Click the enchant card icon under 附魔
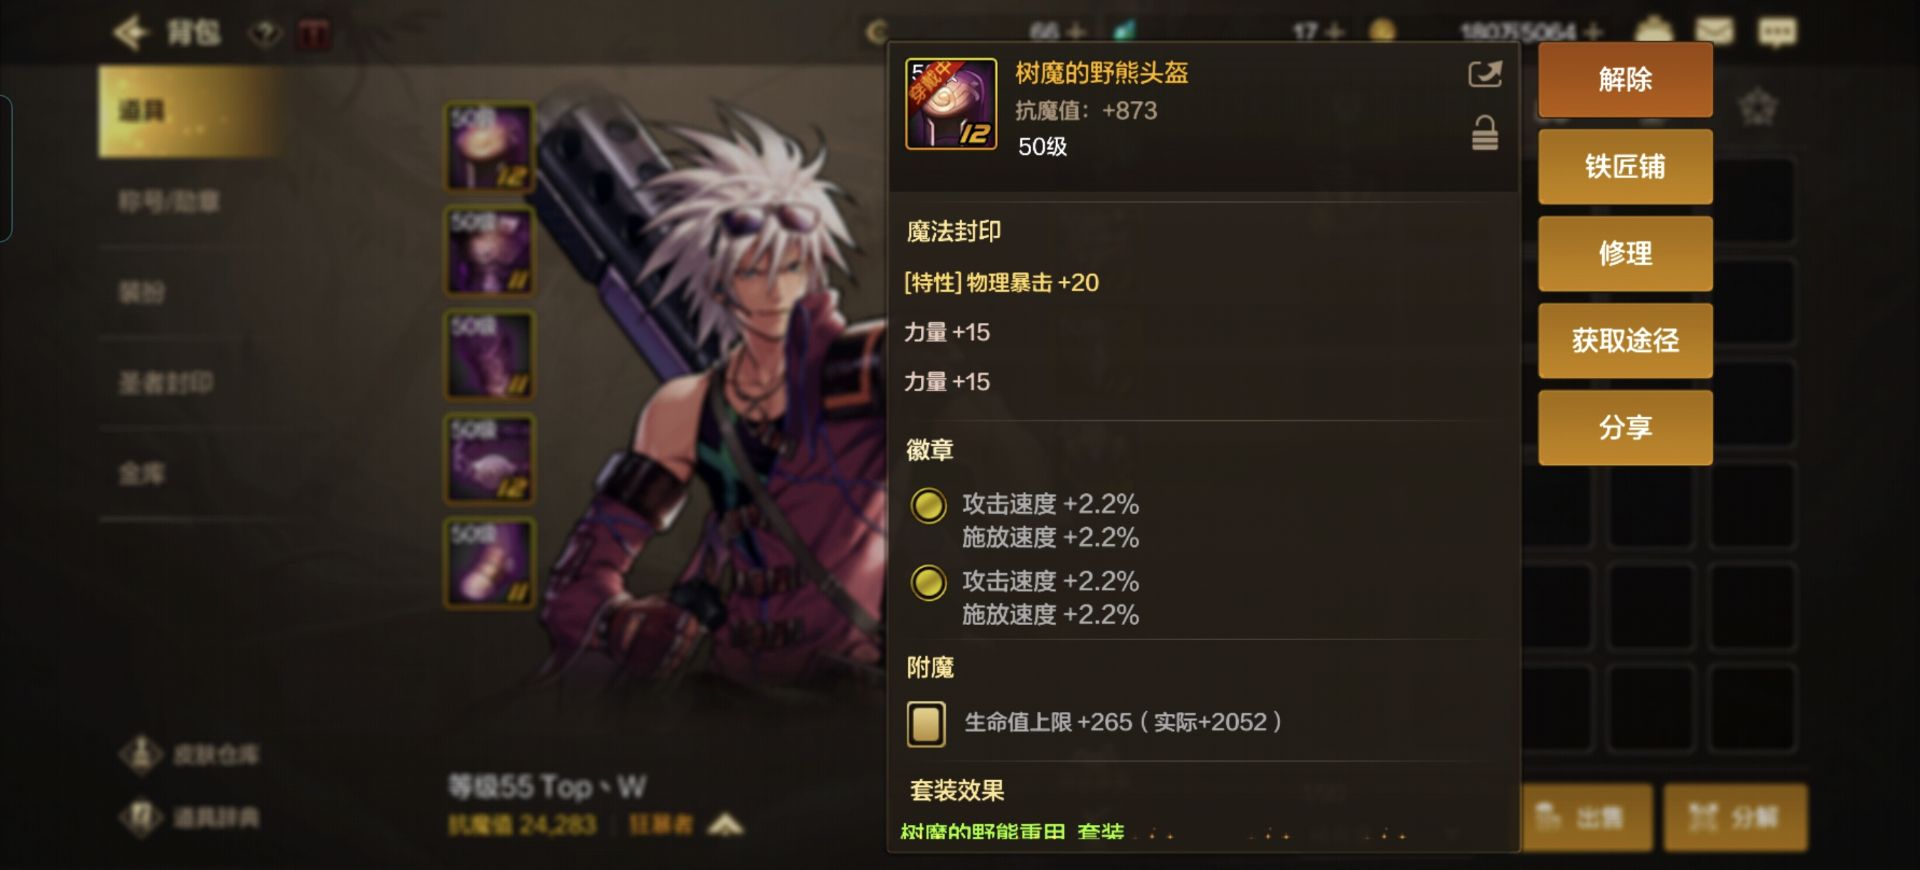 (926, 723)
